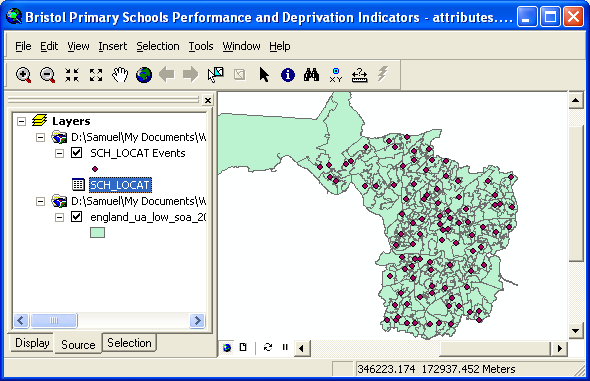Click the map scroll down arrow
The width and height of the screenshot is (590, 381).
(x=576, y=331)
